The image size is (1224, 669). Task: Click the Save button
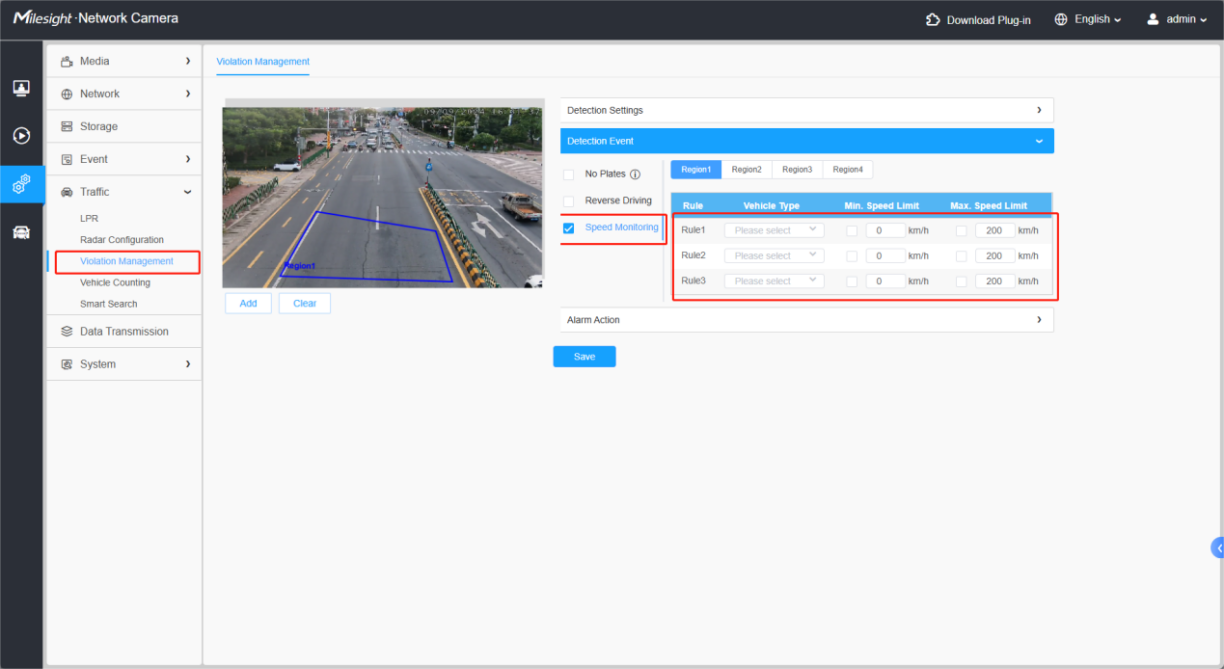[x=585, y=357]
